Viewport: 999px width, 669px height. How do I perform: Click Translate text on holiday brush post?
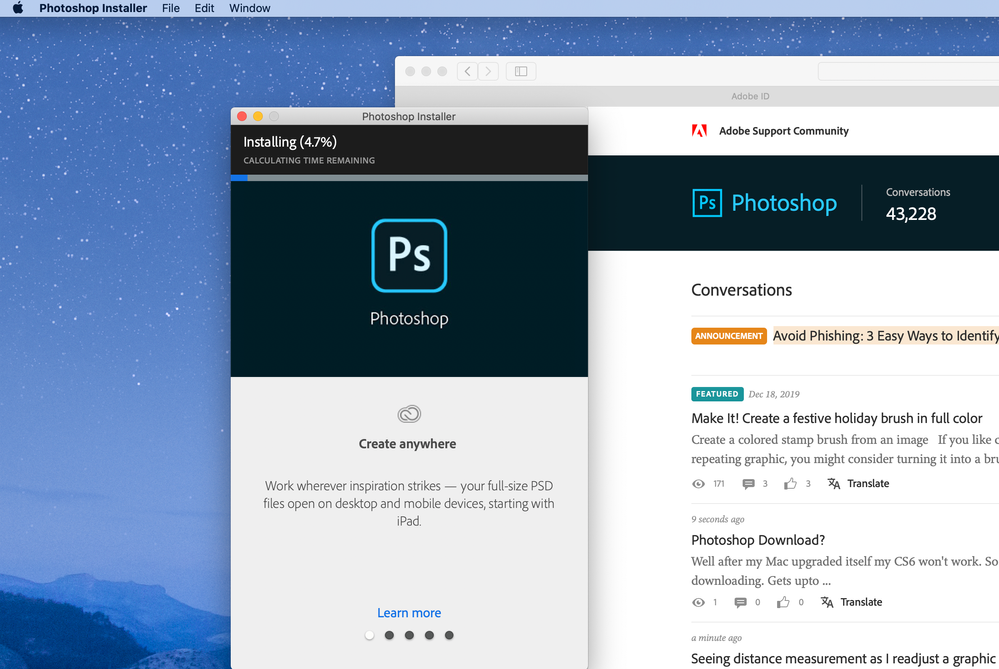coord(868,484)
